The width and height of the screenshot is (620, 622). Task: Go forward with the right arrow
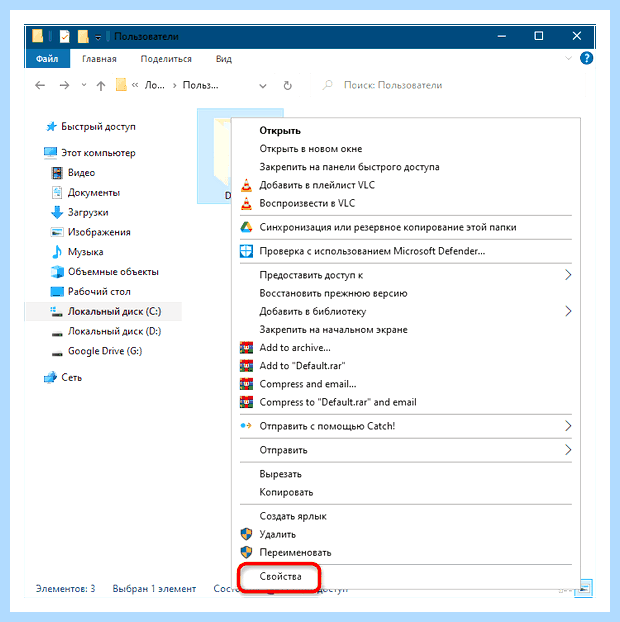pos(64,85)
